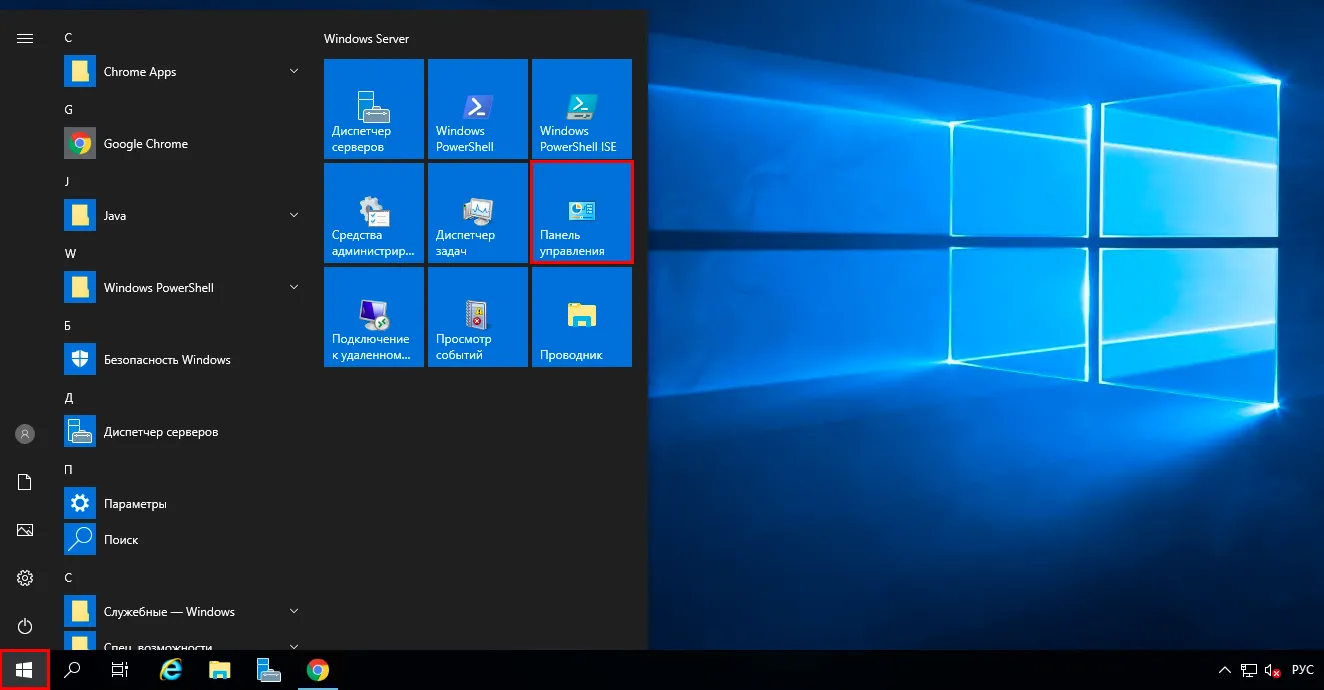Open the Проводник tile
The width and height of the screenshot is (1324, 690).
[582, 317]
